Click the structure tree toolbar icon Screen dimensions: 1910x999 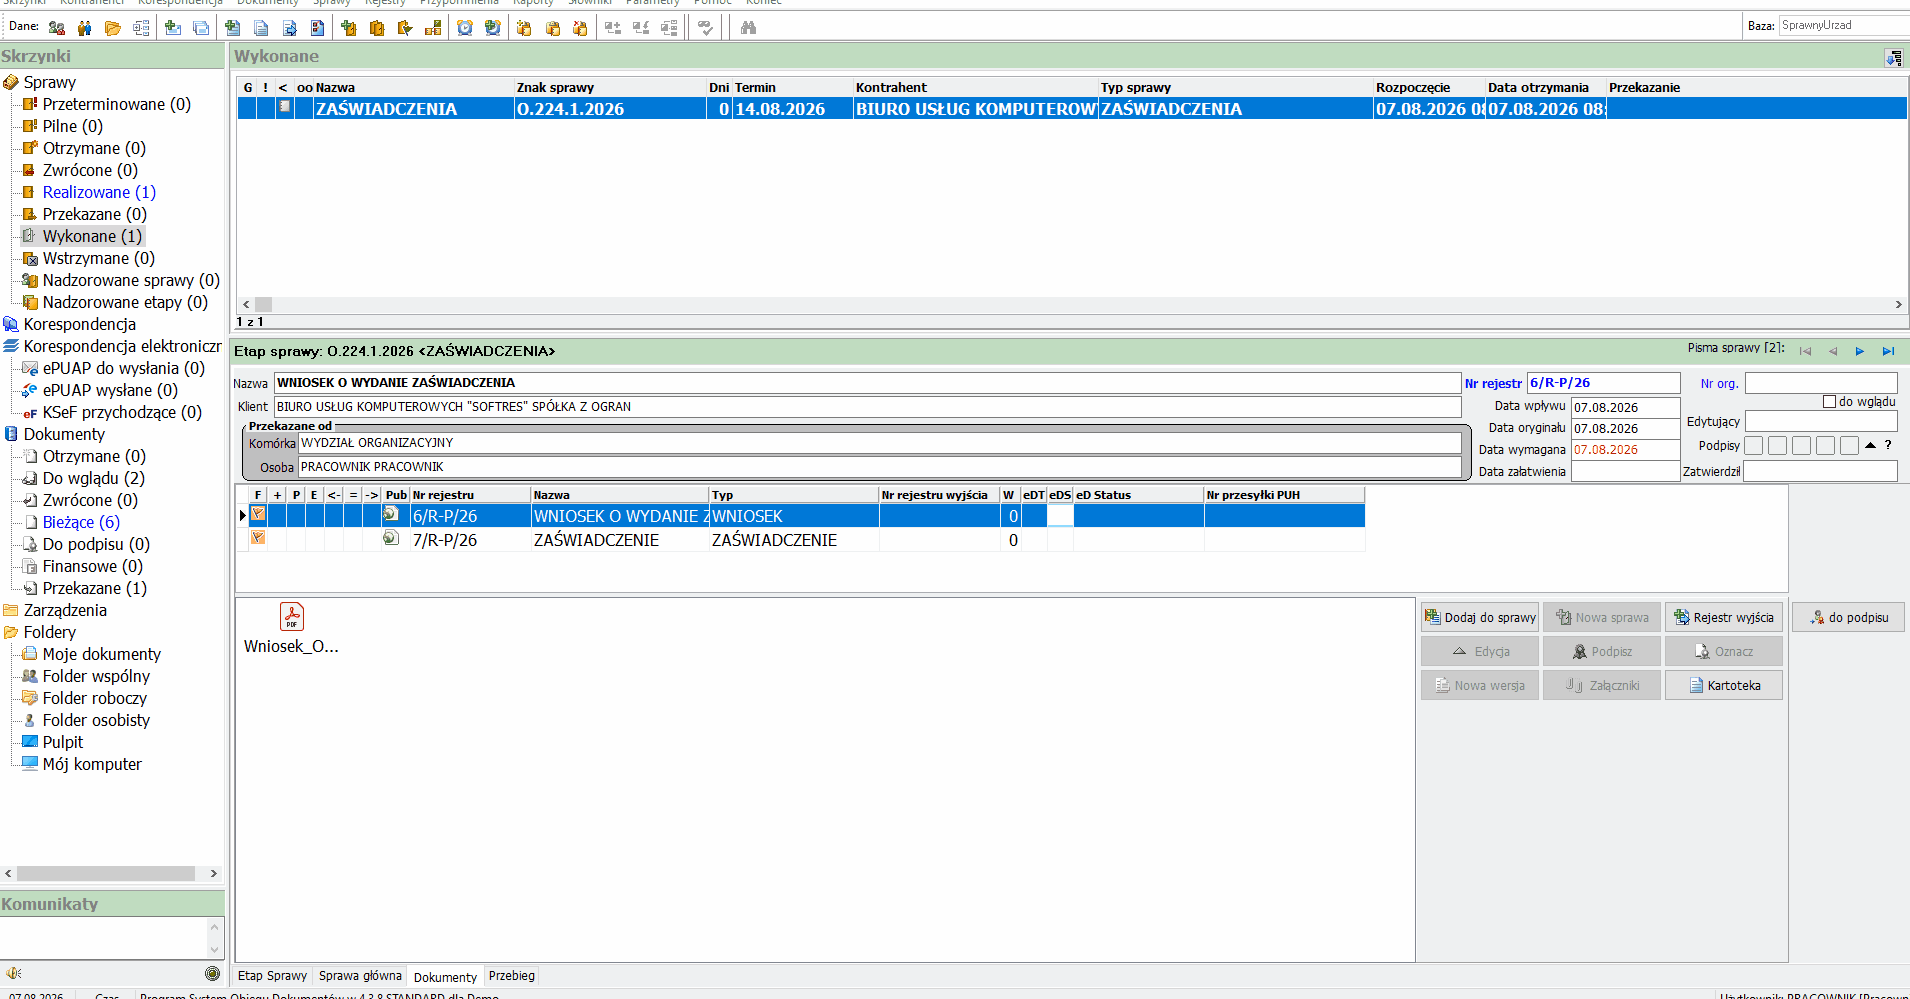tap(141, 28)
